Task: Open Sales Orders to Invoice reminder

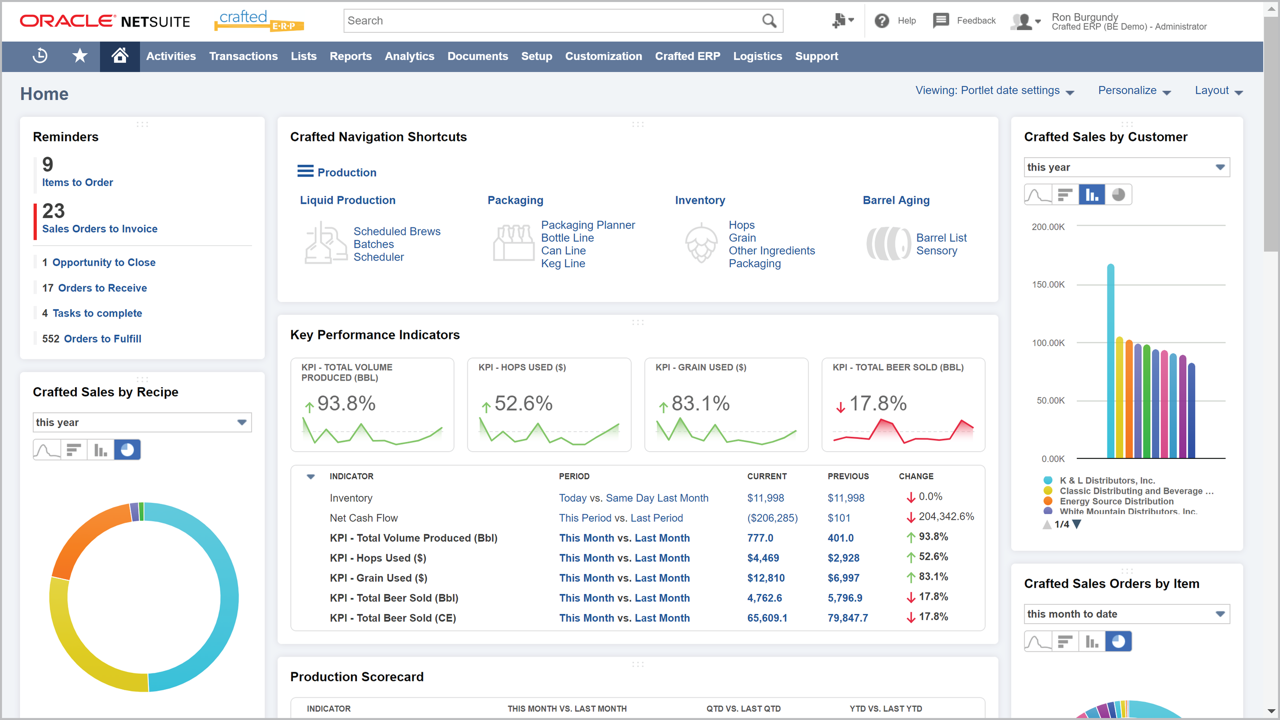Action: tap(99, 229)
